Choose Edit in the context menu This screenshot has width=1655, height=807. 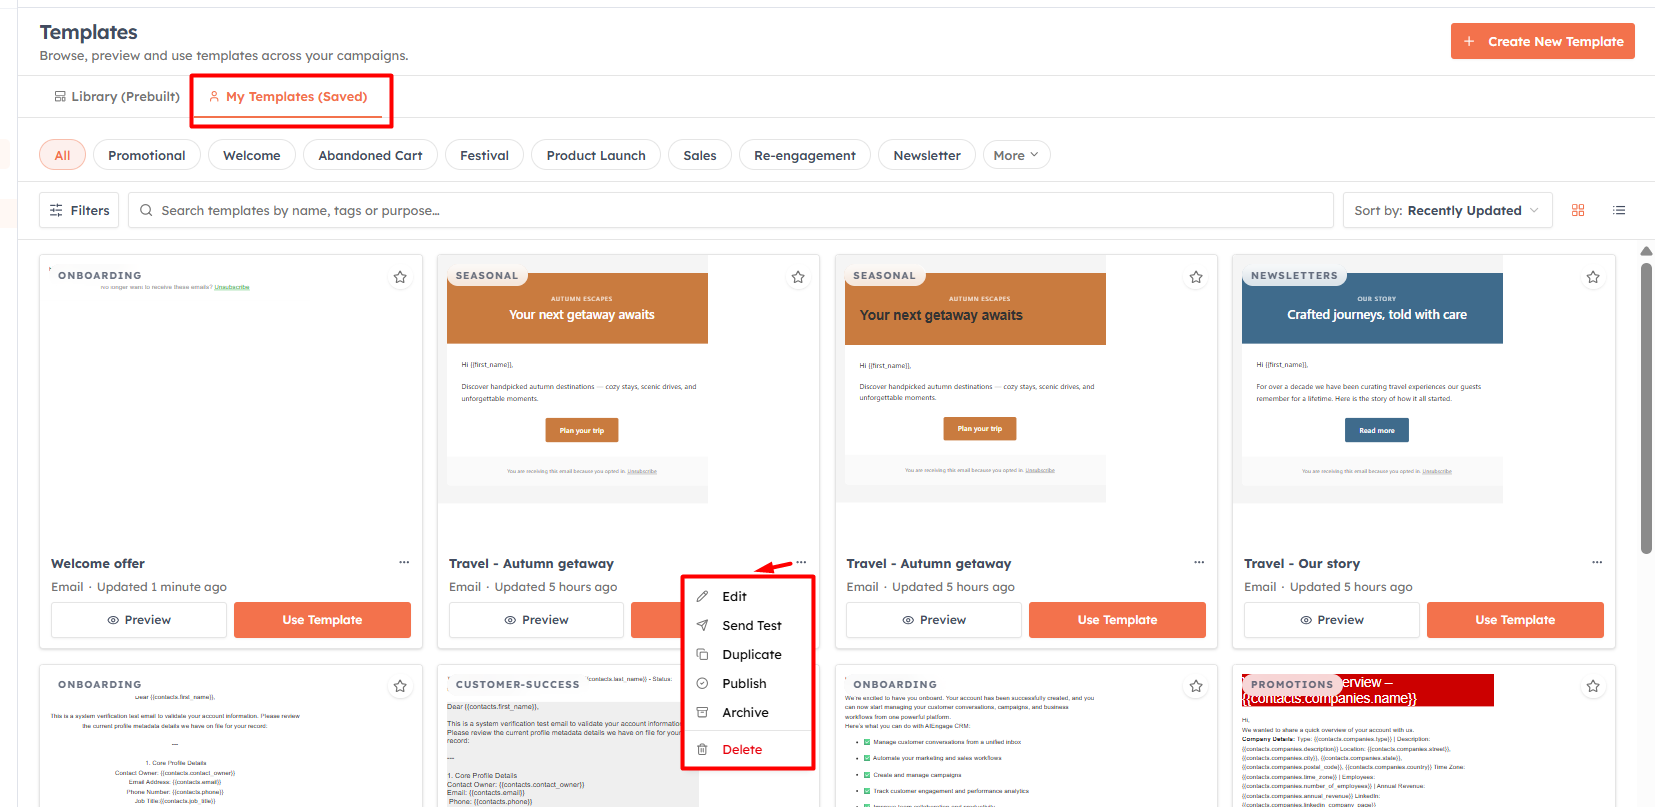click(748, 596)
